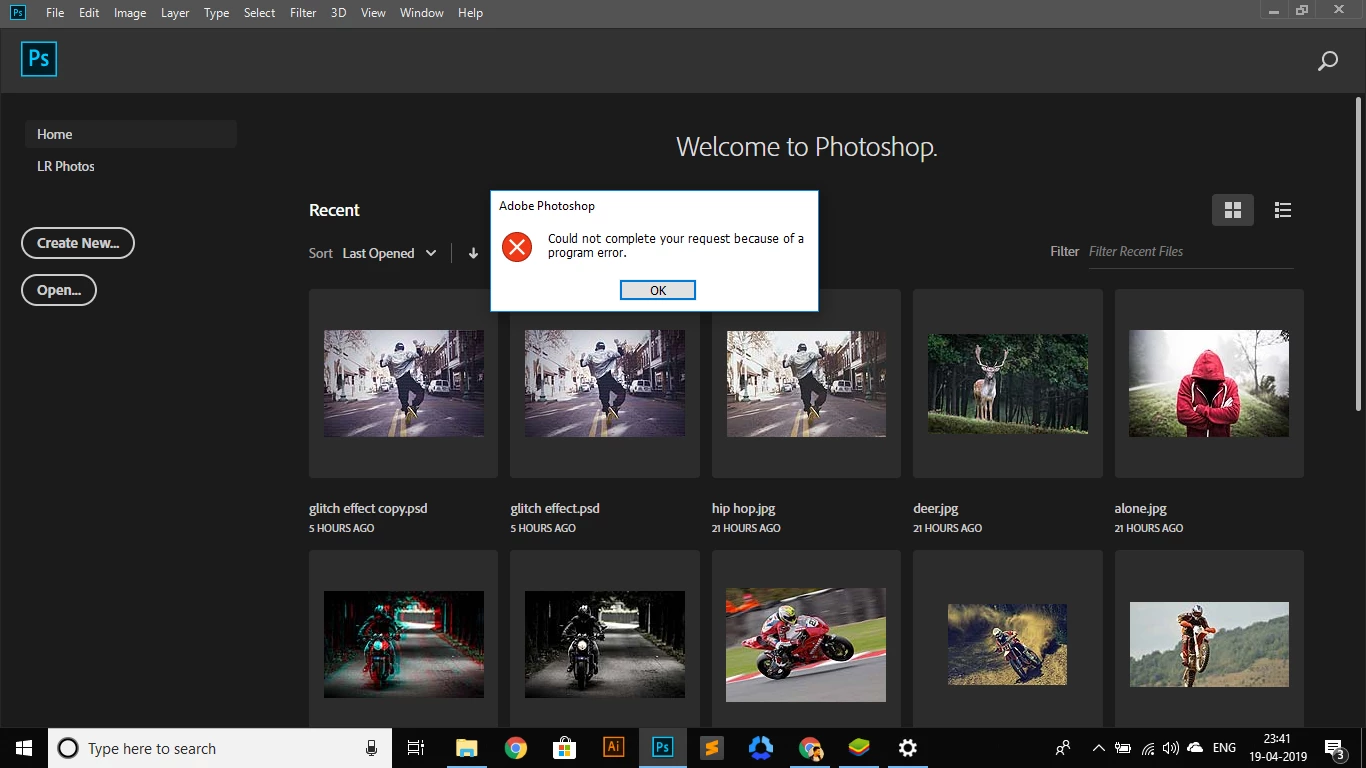Viewport: 1366px width, 768px height.
Task: Open hip hop.jpg thumbnail
Action: [806, 383]
